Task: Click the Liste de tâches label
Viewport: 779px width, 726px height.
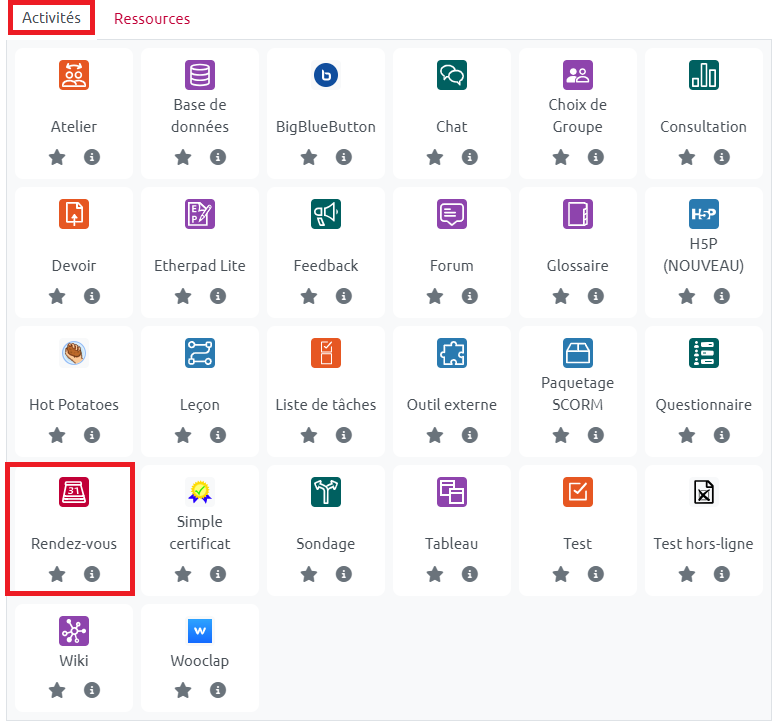Action: tap(326, 405)
